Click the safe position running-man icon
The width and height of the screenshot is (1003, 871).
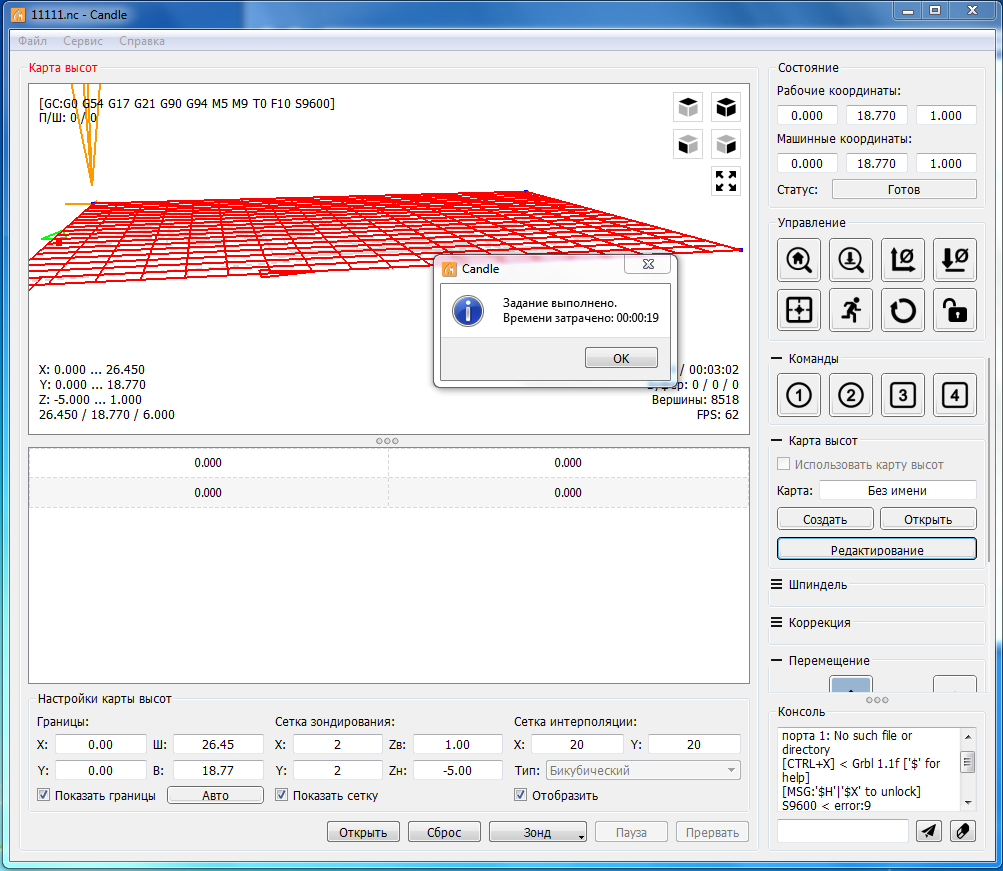pos(851,310)
